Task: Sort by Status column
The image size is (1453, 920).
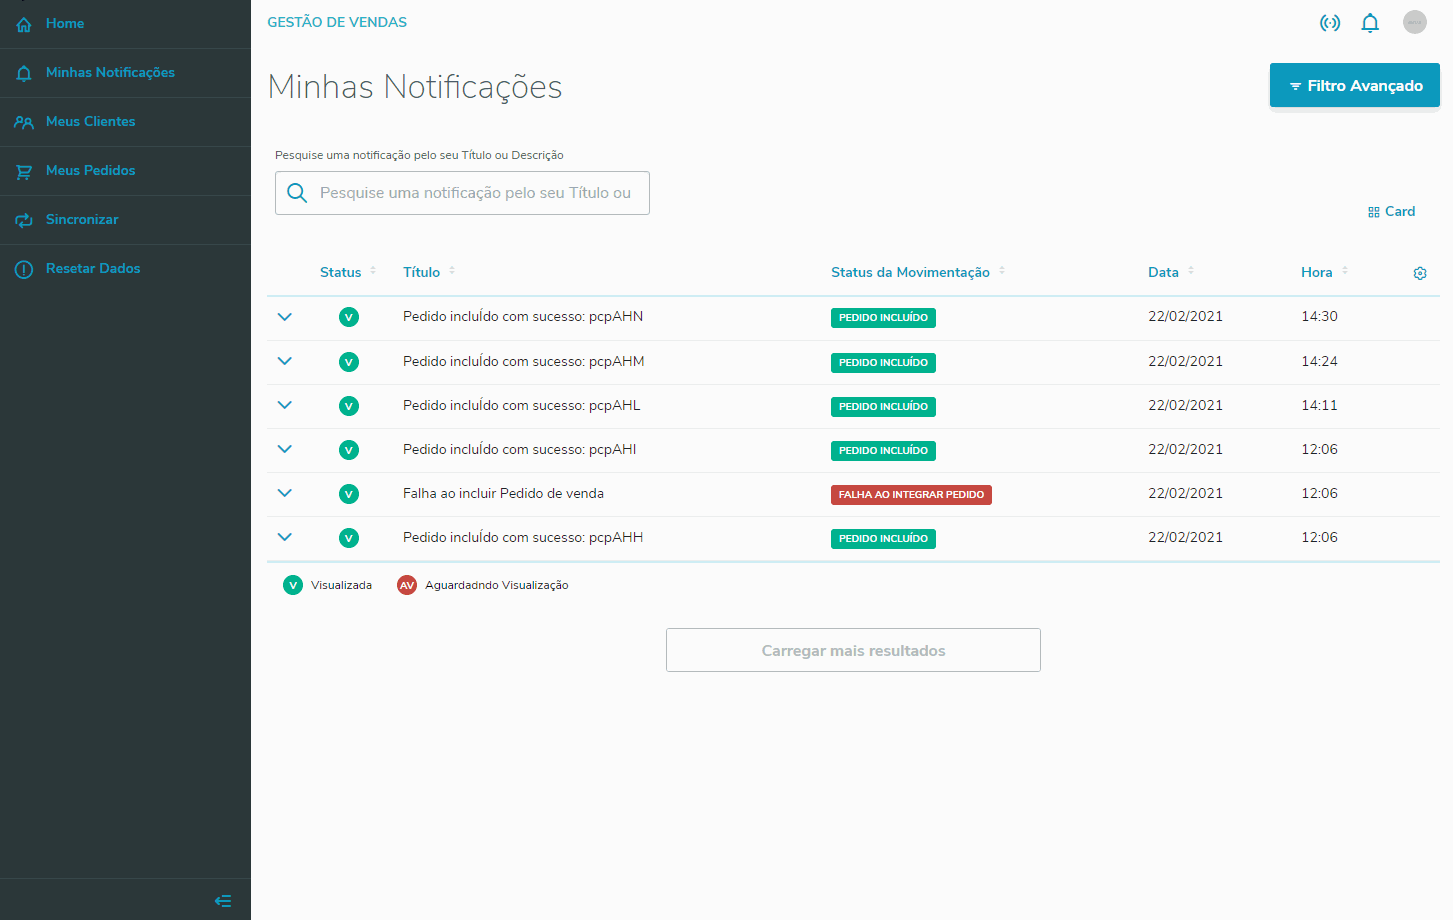Action: [x=348, y=272]
